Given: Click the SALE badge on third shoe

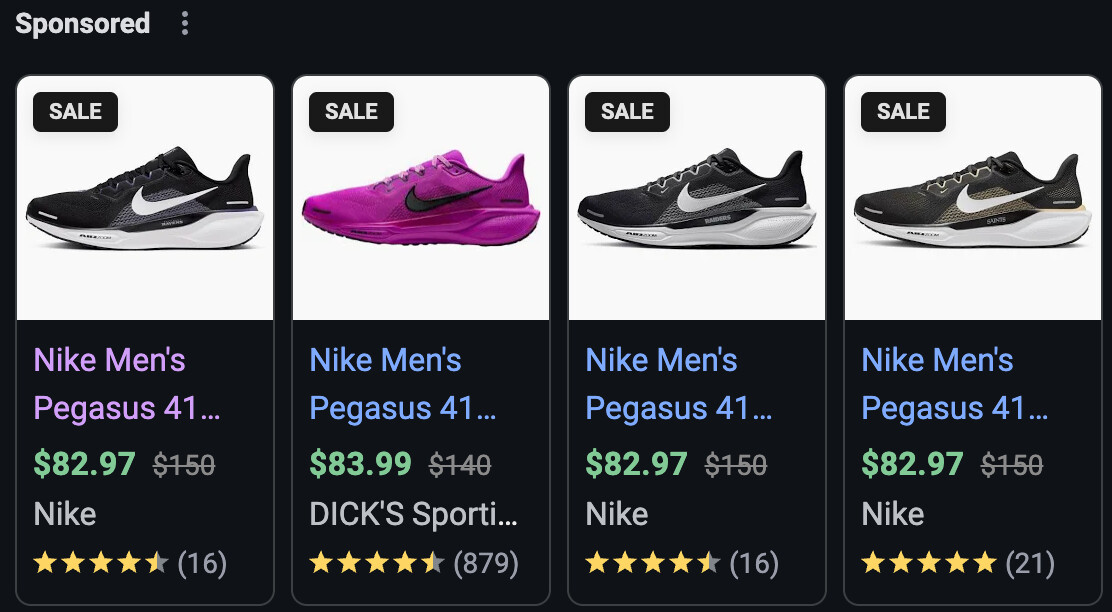Looking at the screenshot, I should (628, 112).
